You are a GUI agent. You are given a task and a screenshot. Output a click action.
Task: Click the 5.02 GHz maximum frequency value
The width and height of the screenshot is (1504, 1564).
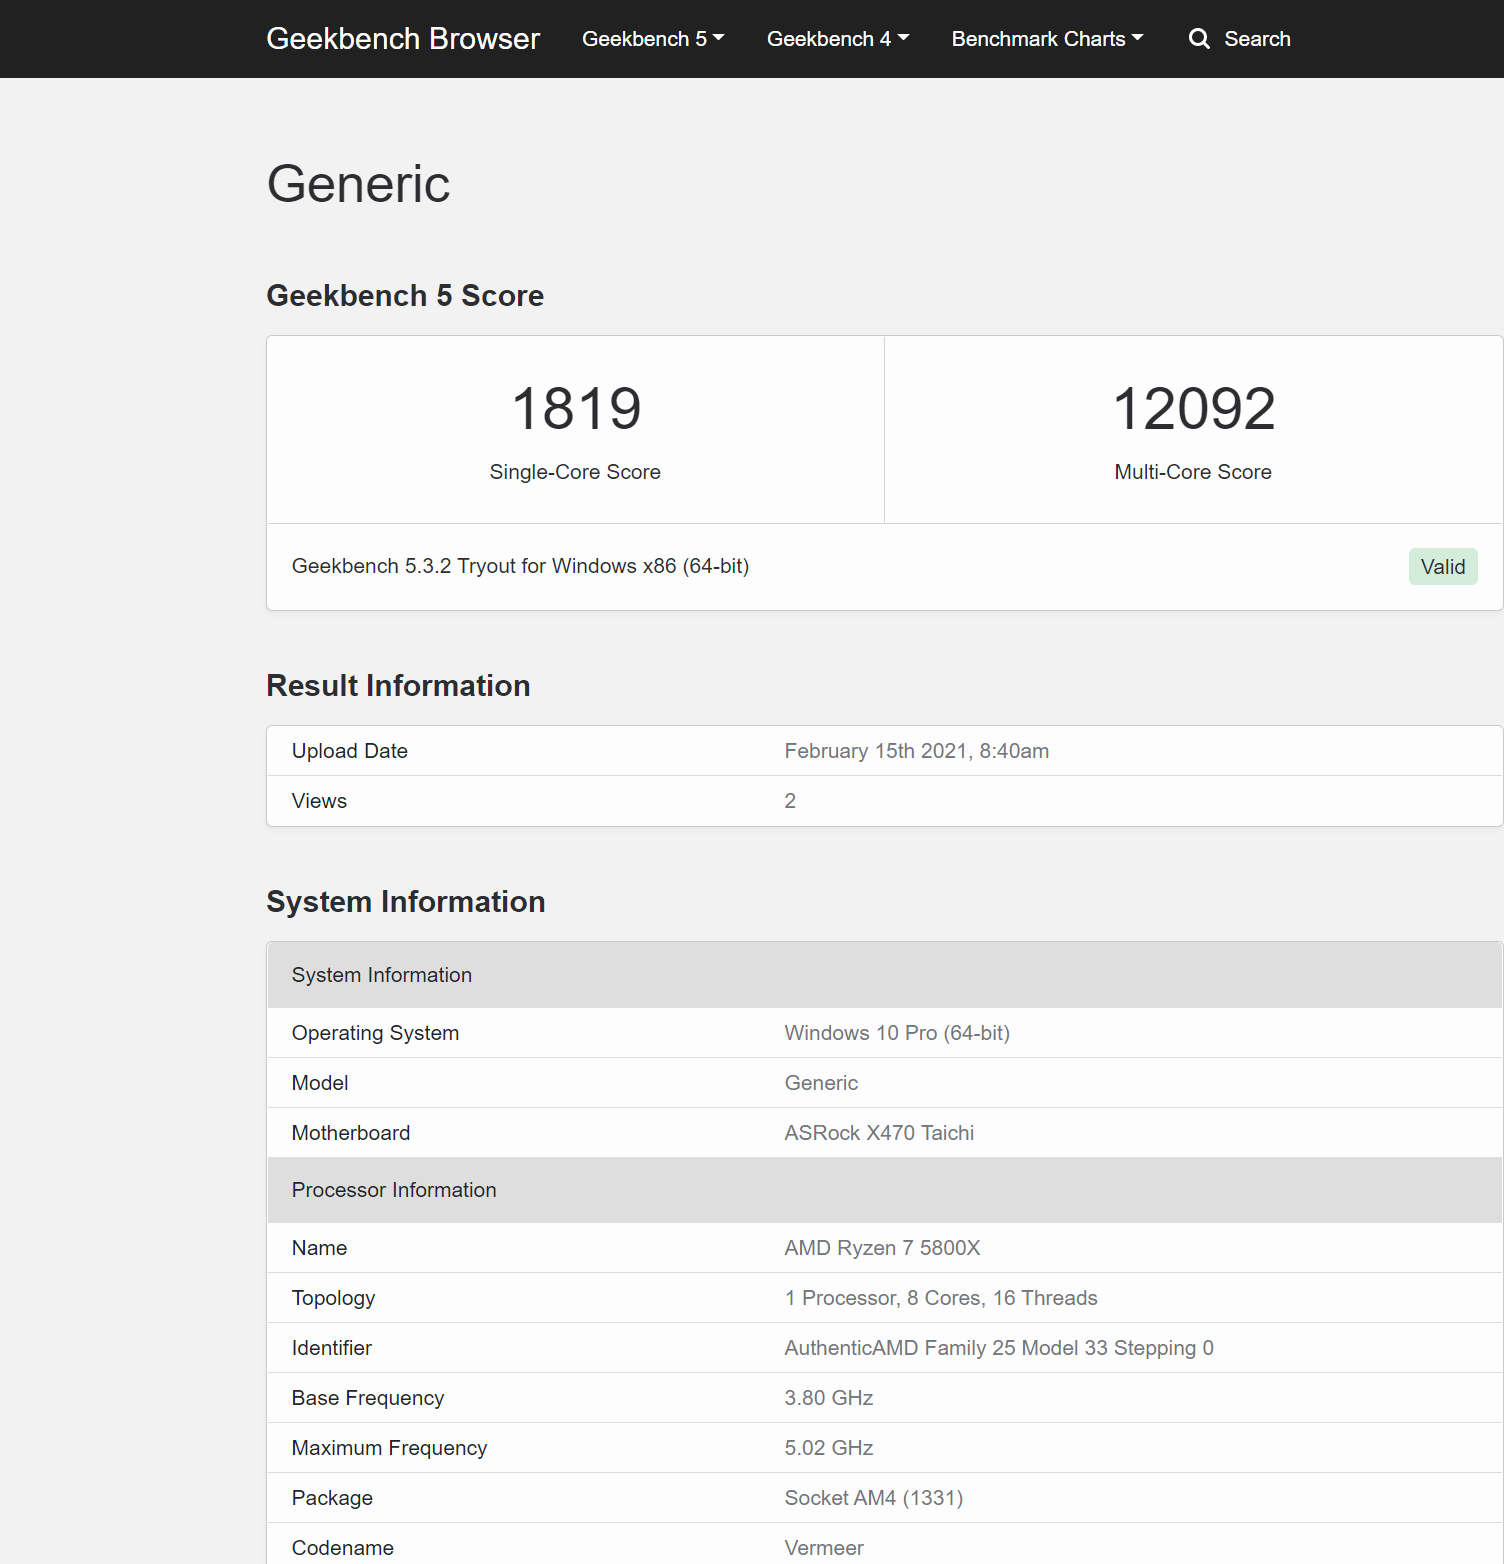[x=829, y=1448]
